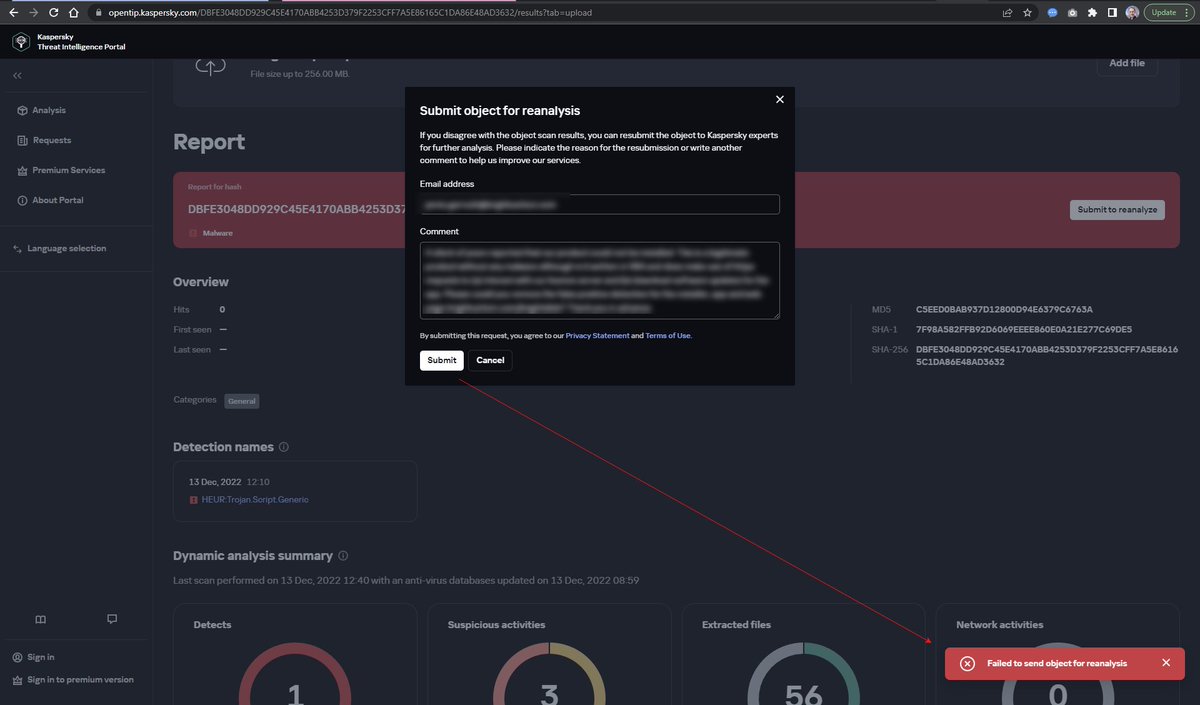Reload the page
This screenshot has width=1200, height=705.
pos(54,13)
